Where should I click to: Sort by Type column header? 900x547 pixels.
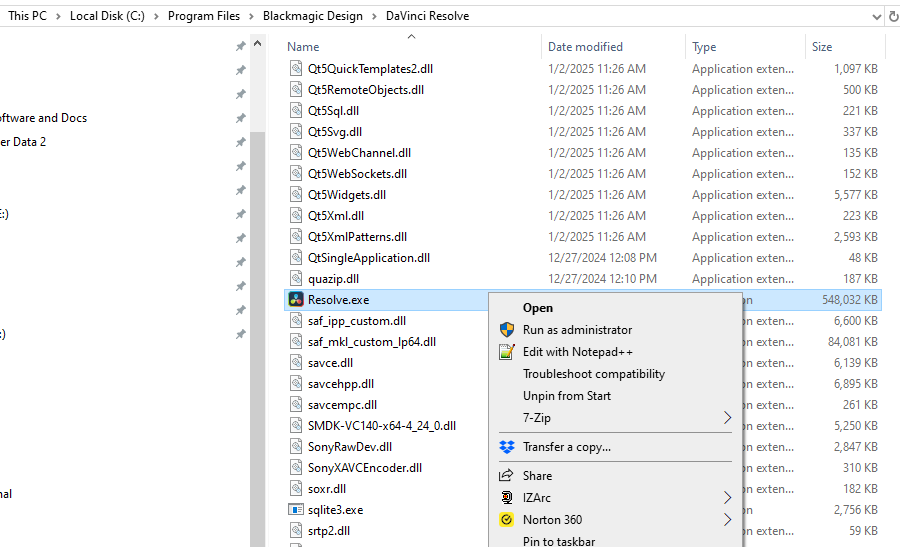(704, 47)
